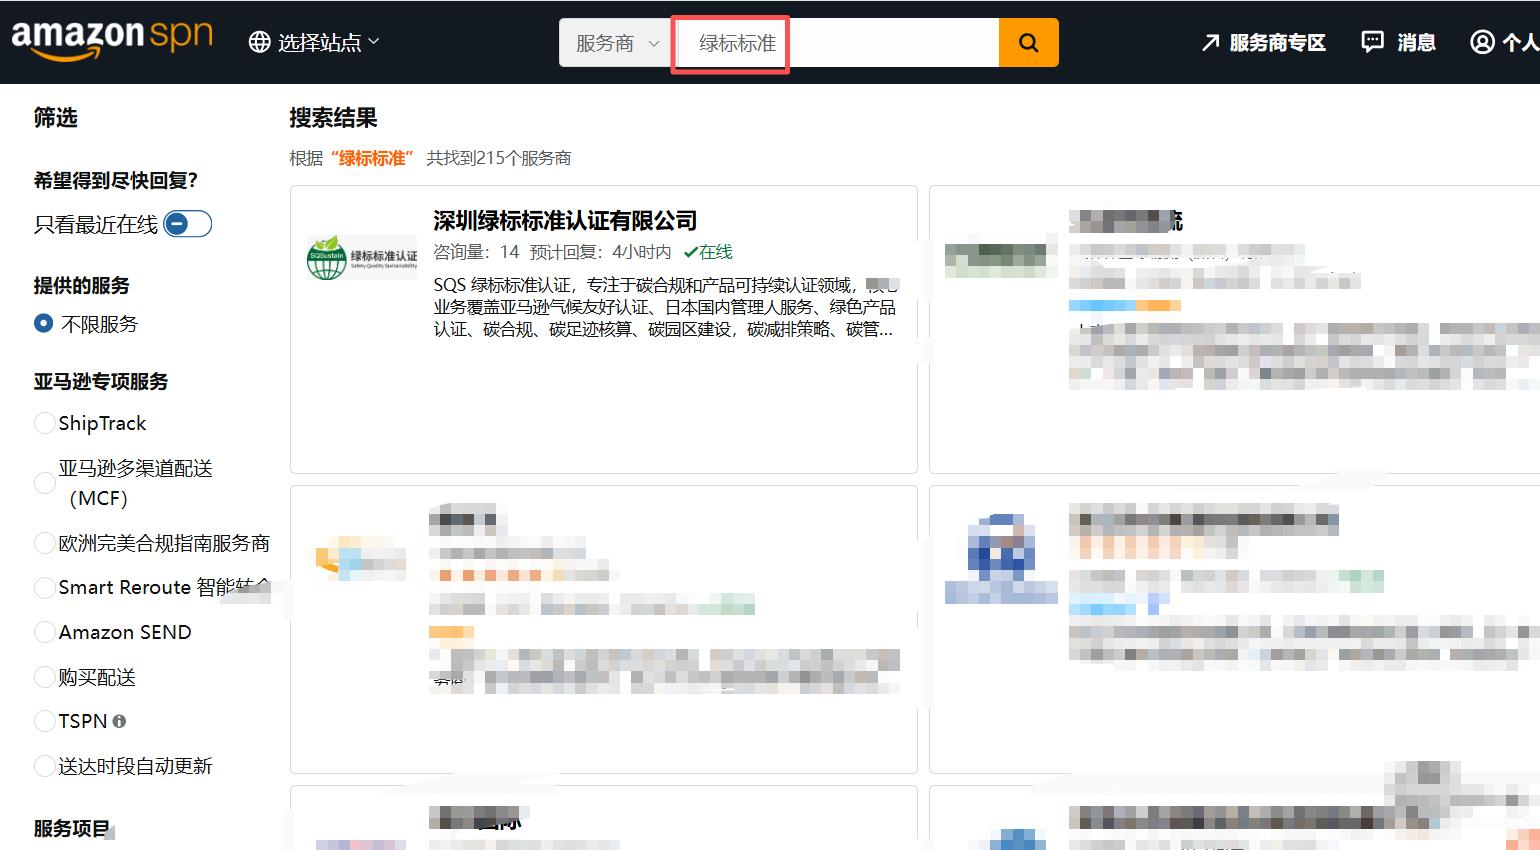Click the search field containing 绿标标准
The height and width of the screenshot is (850, 1540).
point(836,43)
